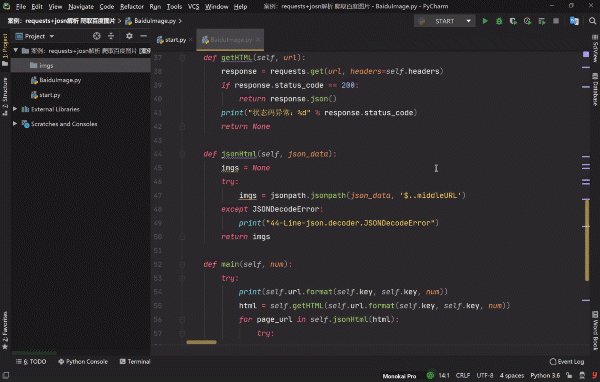Toggle the Favorites tool window

pyautogui.click(x=5, y=330)
